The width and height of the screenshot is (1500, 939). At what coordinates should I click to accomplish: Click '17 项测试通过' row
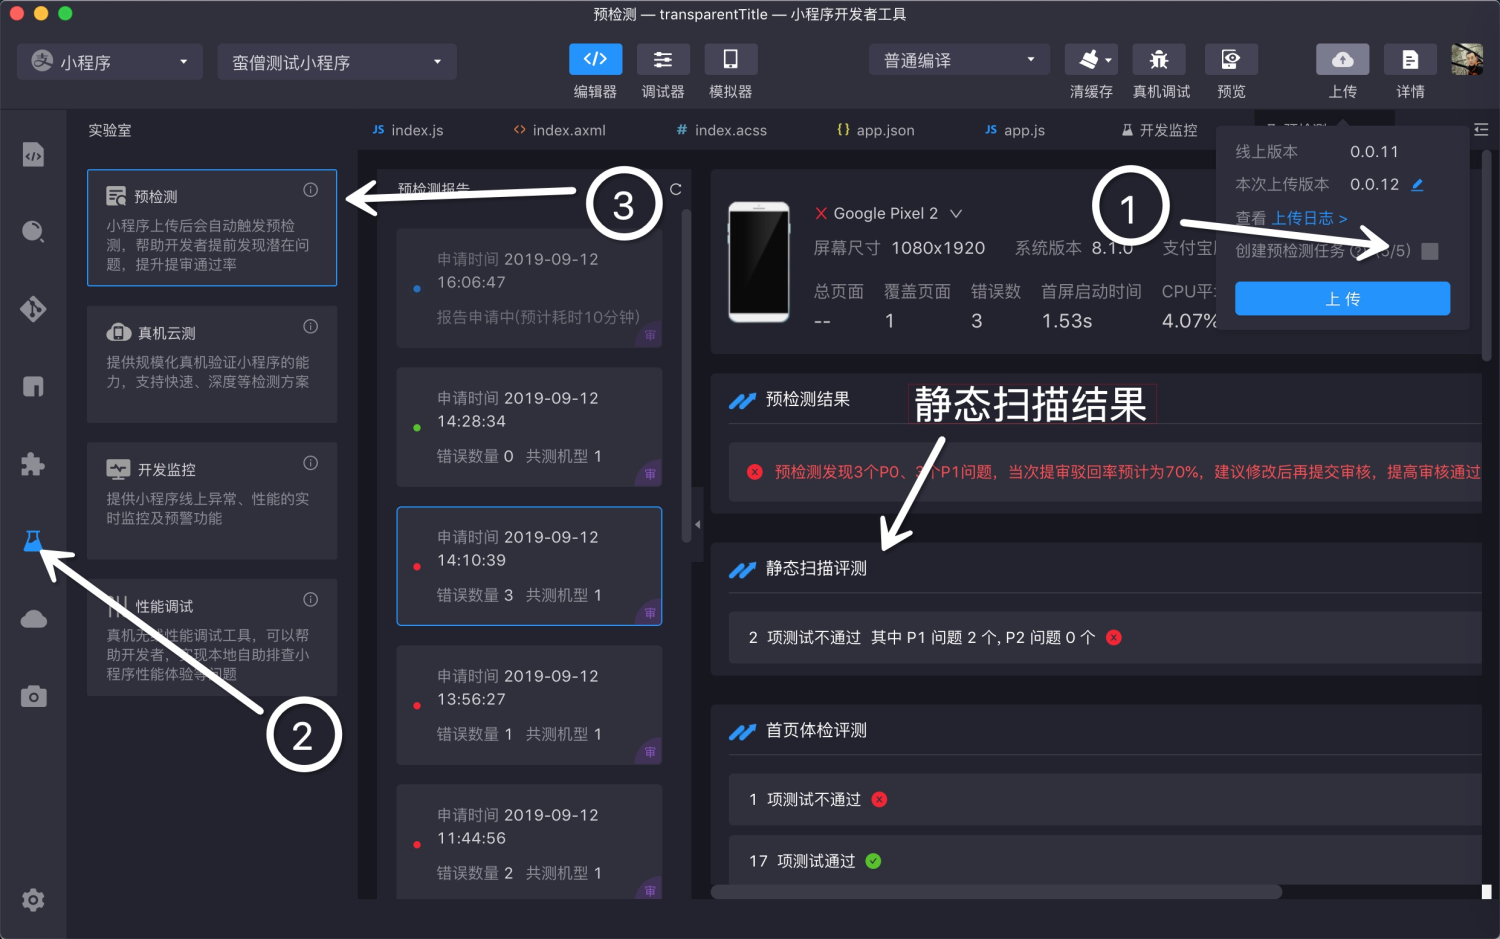click(x=1105, y=861)
